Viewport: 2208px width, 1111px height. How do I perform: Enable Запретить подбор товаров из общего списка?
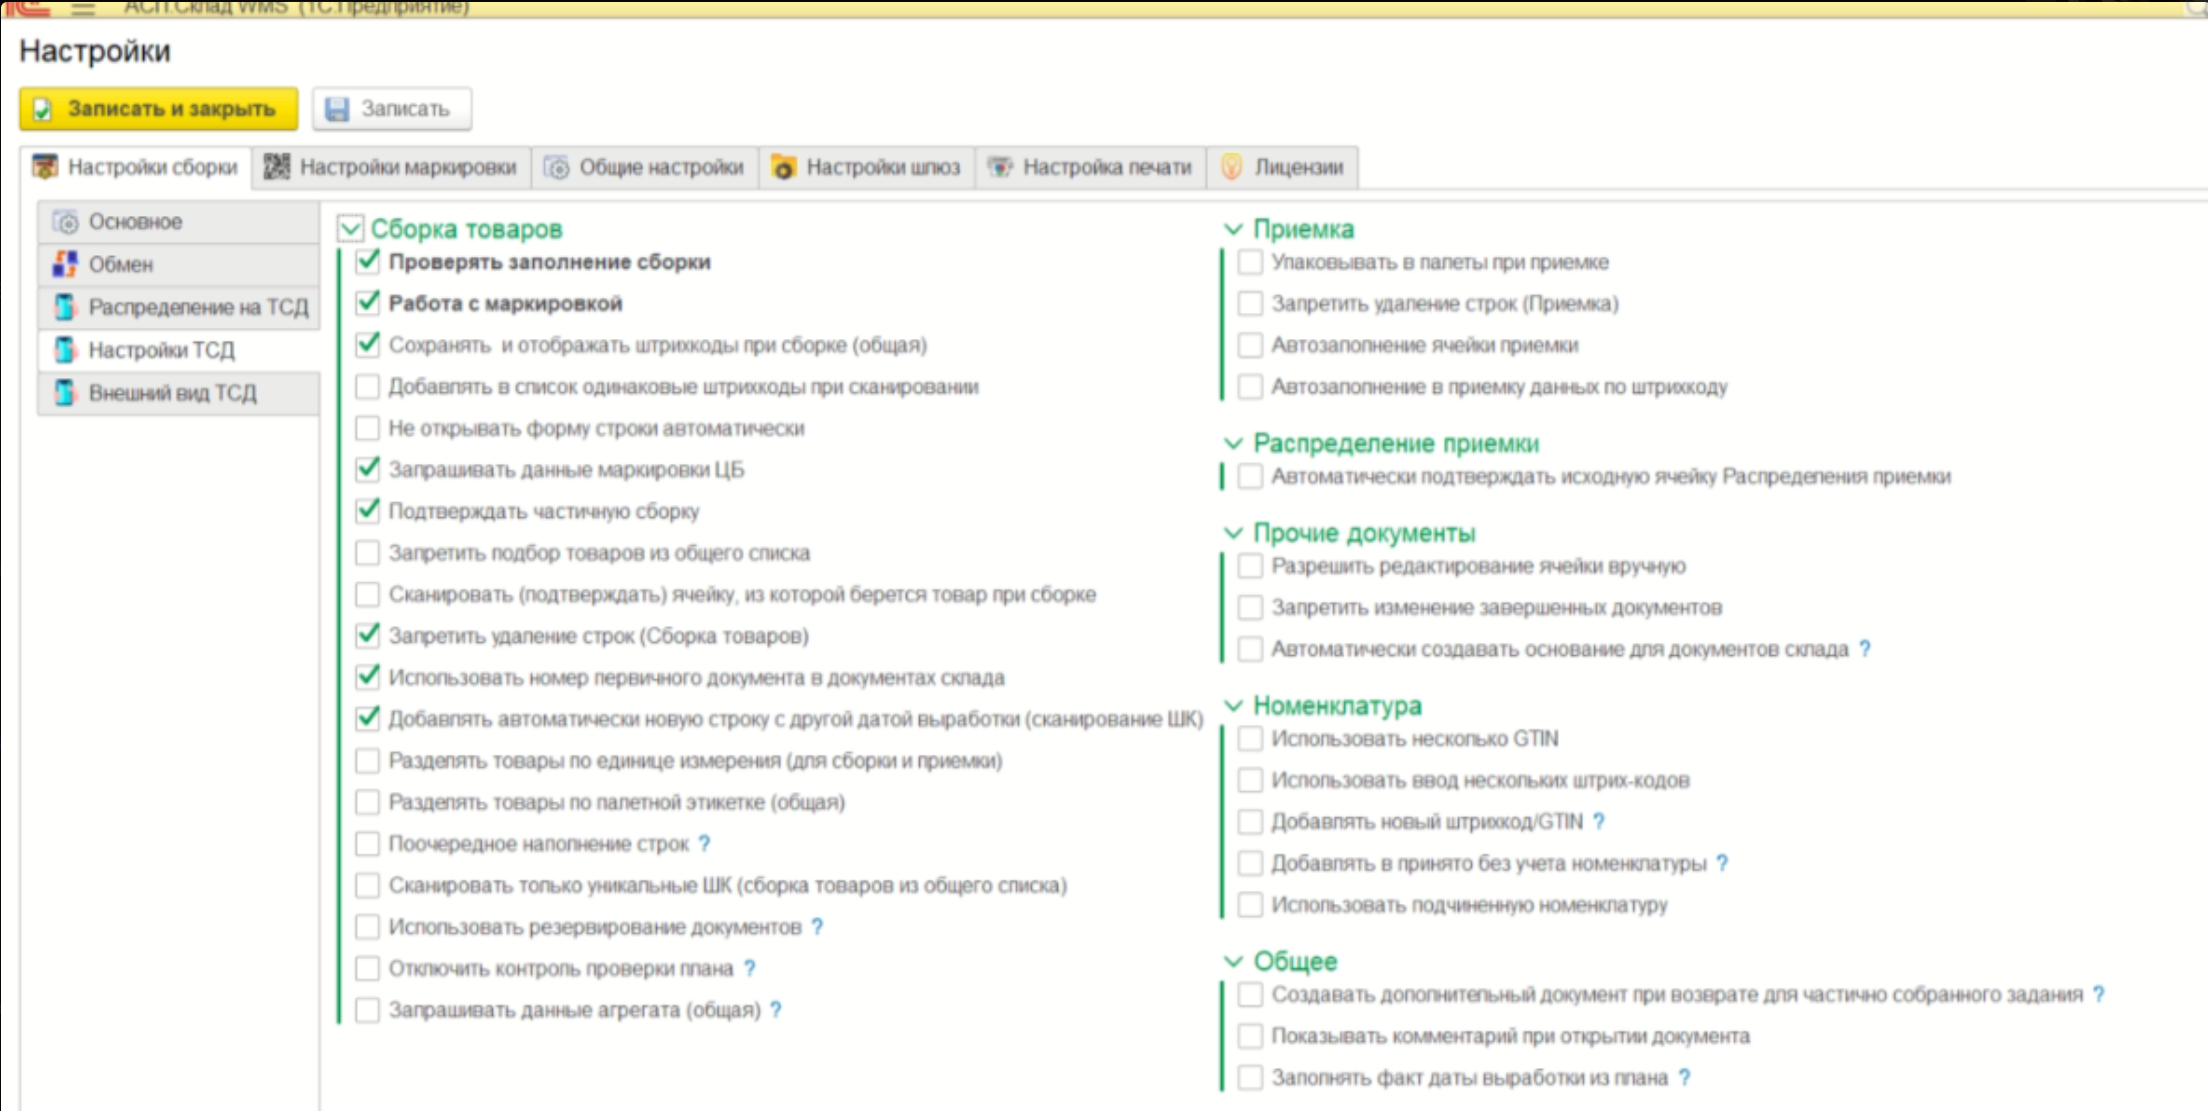pos(368,553)
